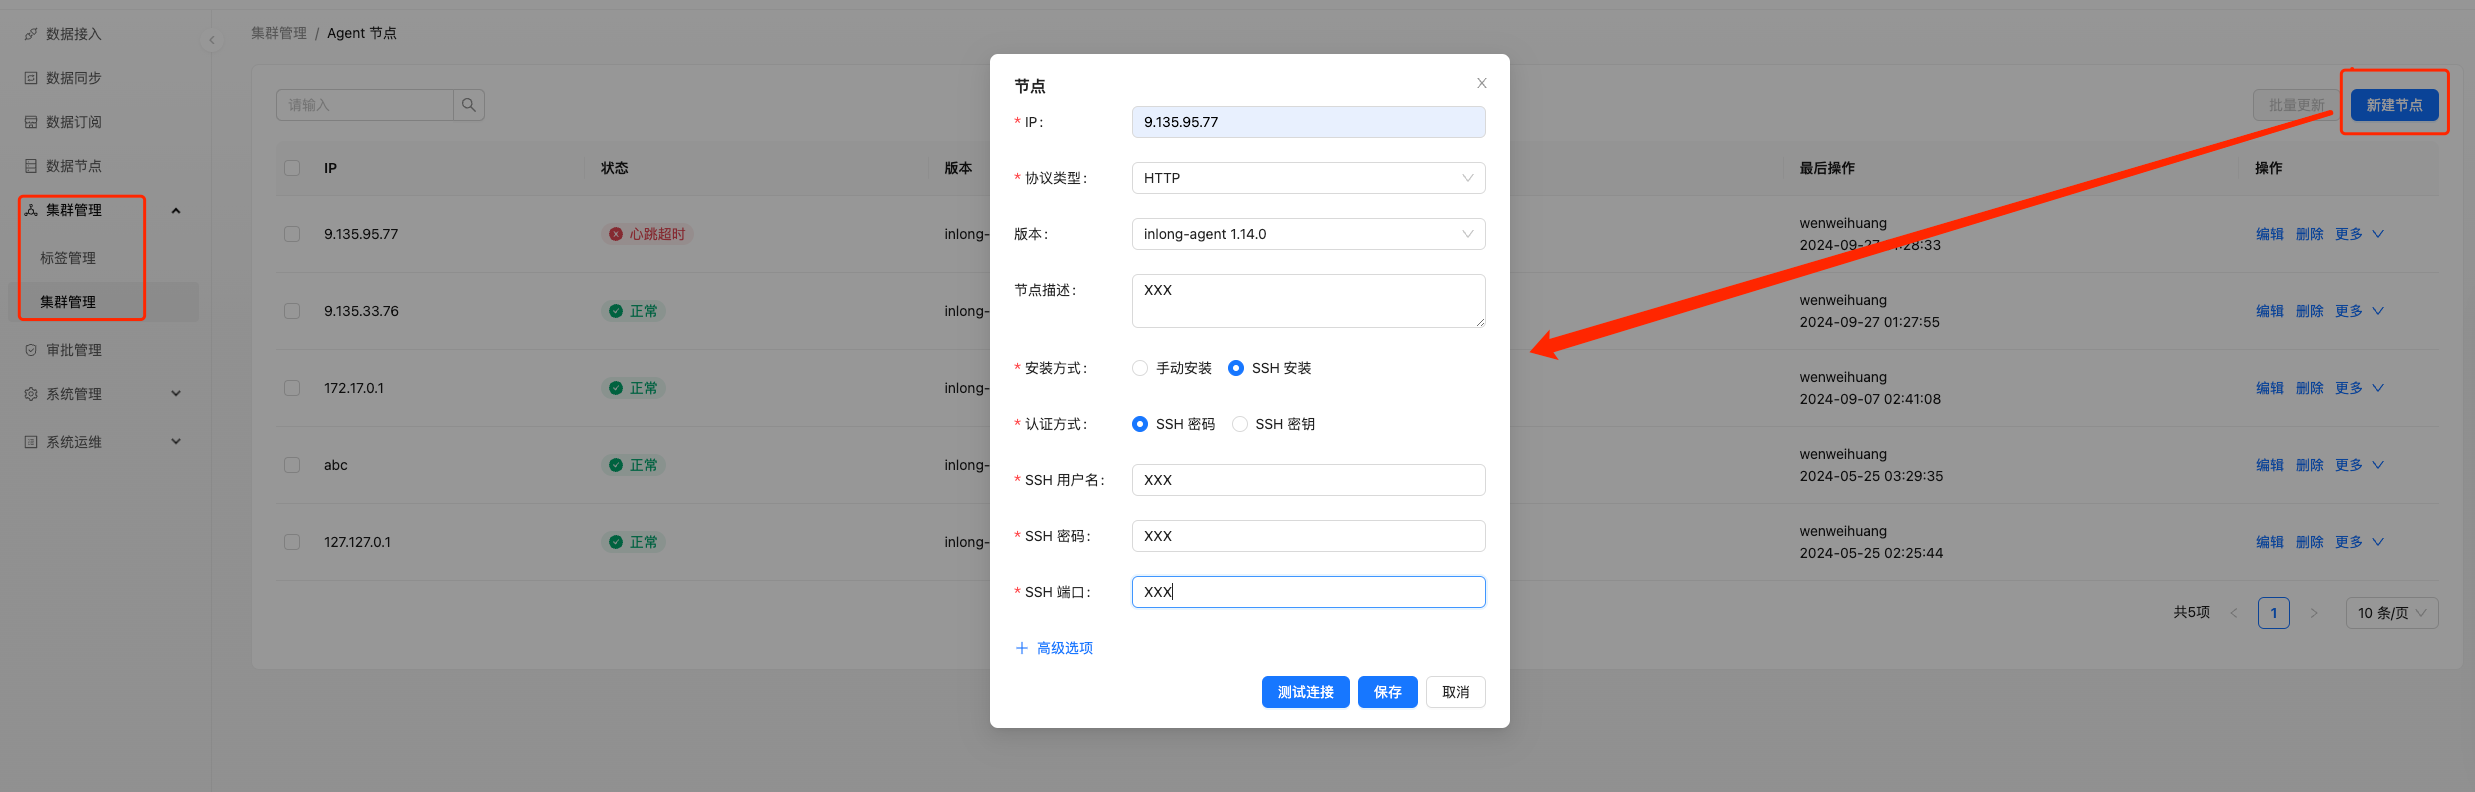This screenshot has height=792, width=2475.
Task: Expand the inlong-agent version dropdown
Action: point(1307,234)
